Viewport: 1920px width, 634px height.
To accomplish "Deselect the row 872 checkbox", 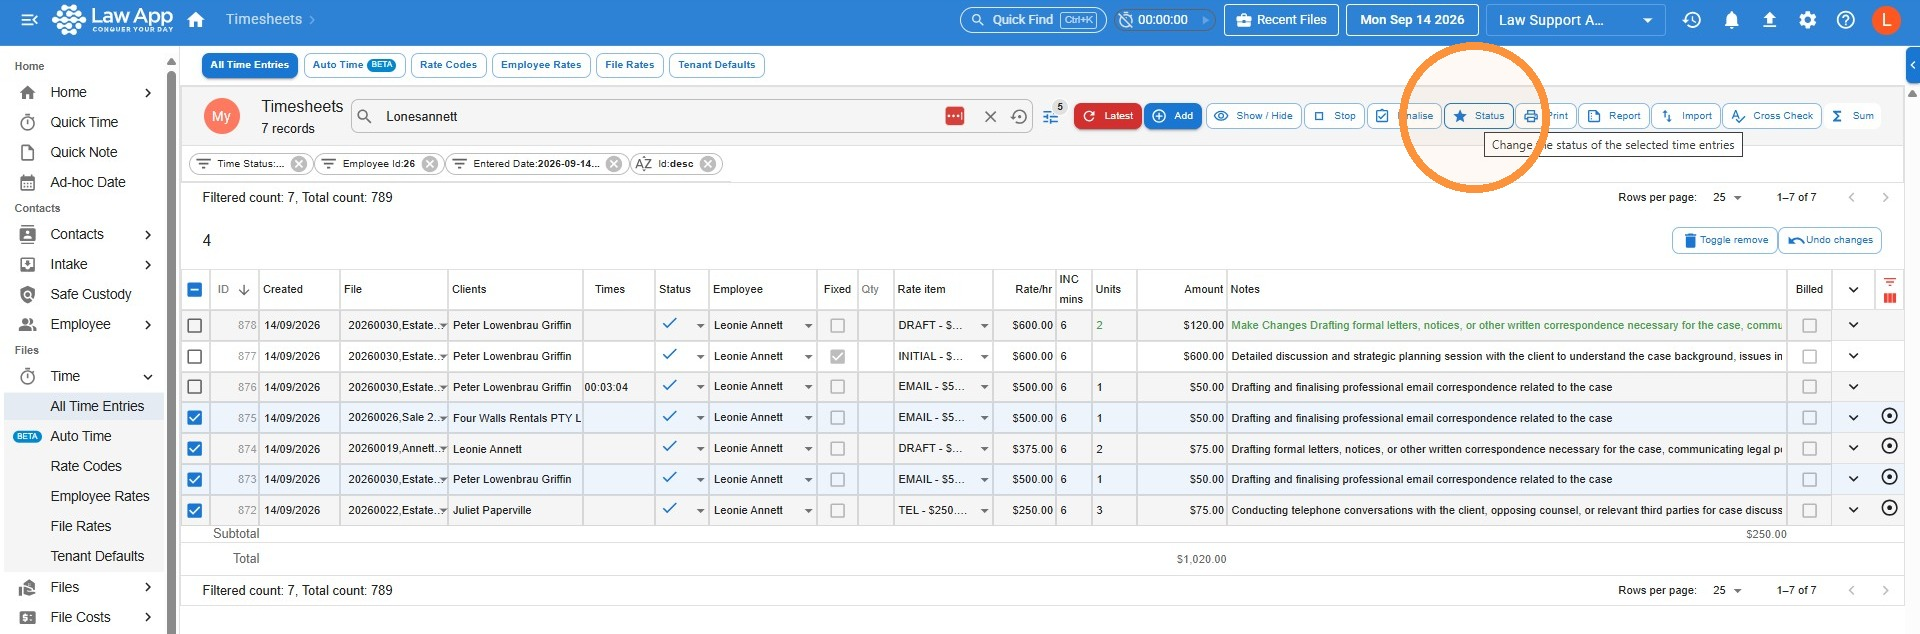I will click(195, 510).
